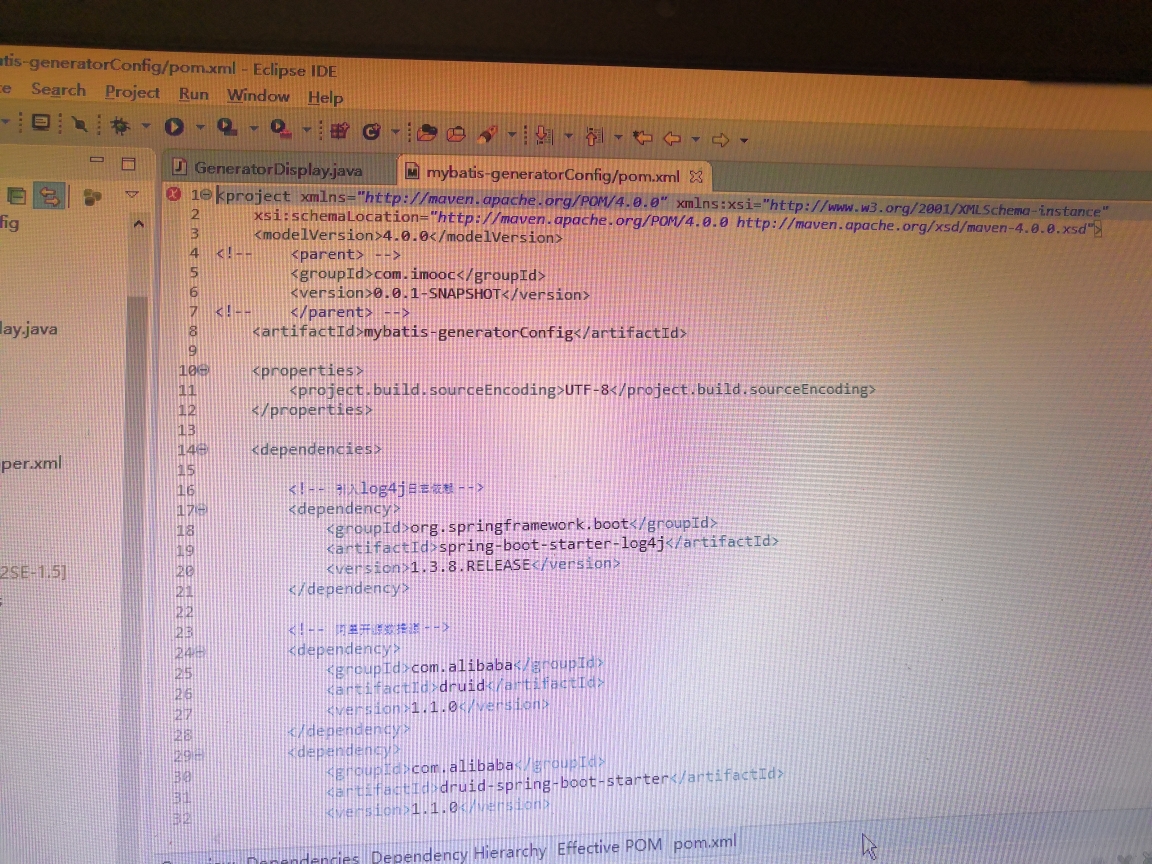Open the Window menu
This screenshot has width=1152, height=864.
click(258, 96)
